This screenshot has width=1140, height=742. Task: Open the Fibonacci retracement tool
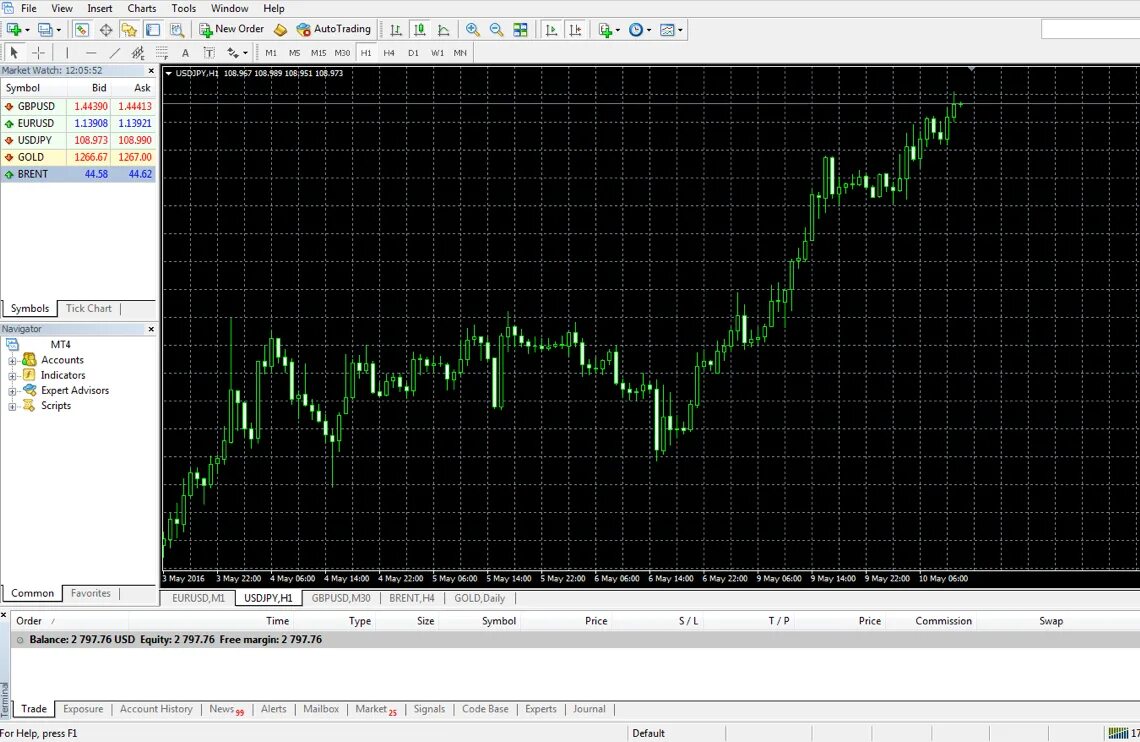pos(162,52)
